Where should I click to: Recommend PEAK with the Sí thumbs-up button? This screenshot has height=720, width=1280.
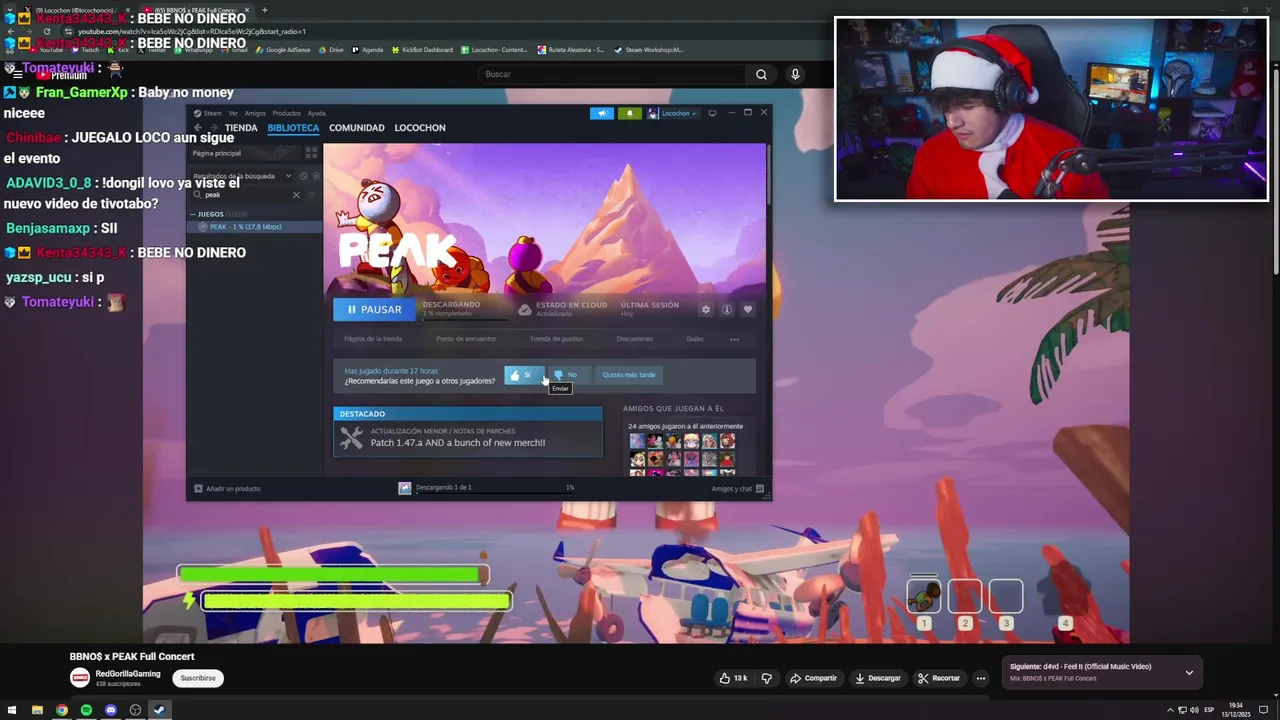coord(524,375)
